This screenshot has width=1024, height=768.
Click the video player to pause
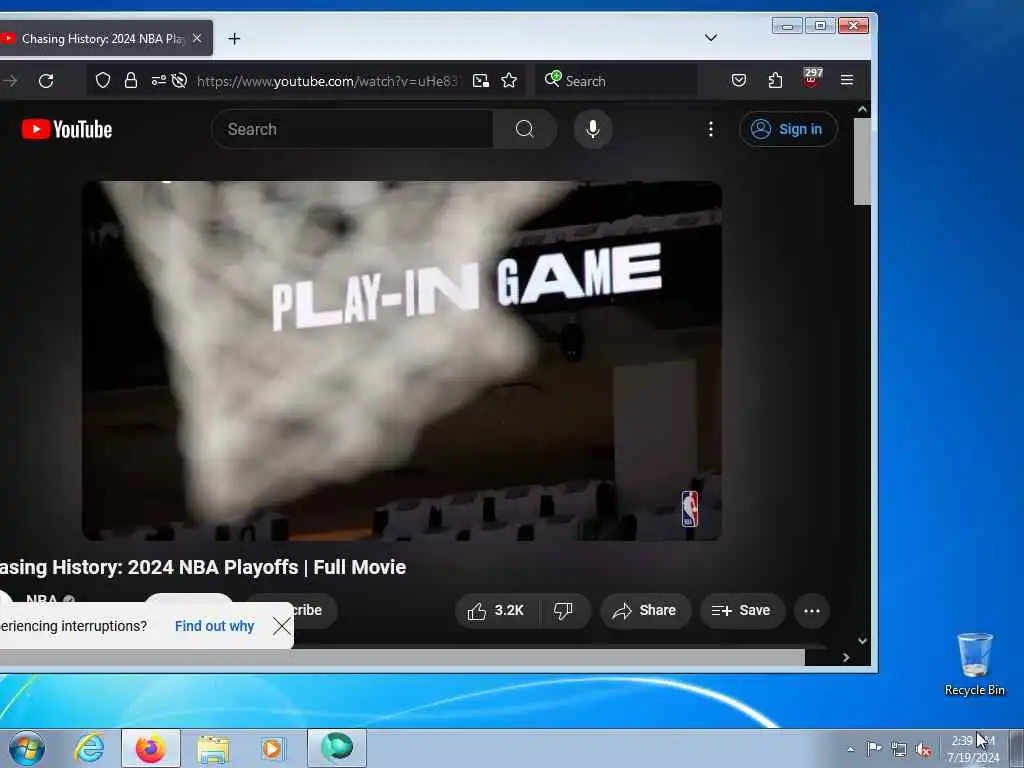click(x=402, y=360)
